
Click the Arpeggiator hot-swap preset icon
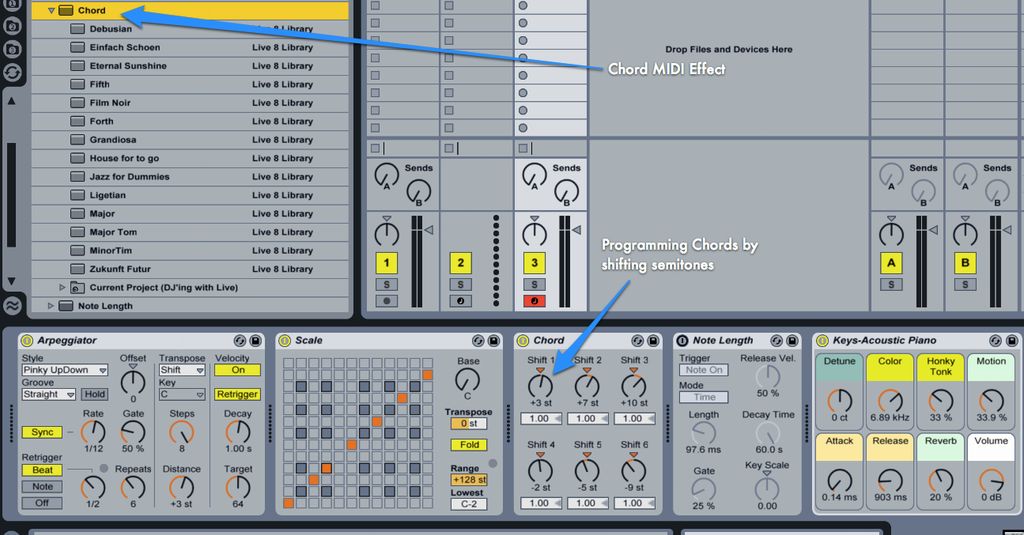240,340
